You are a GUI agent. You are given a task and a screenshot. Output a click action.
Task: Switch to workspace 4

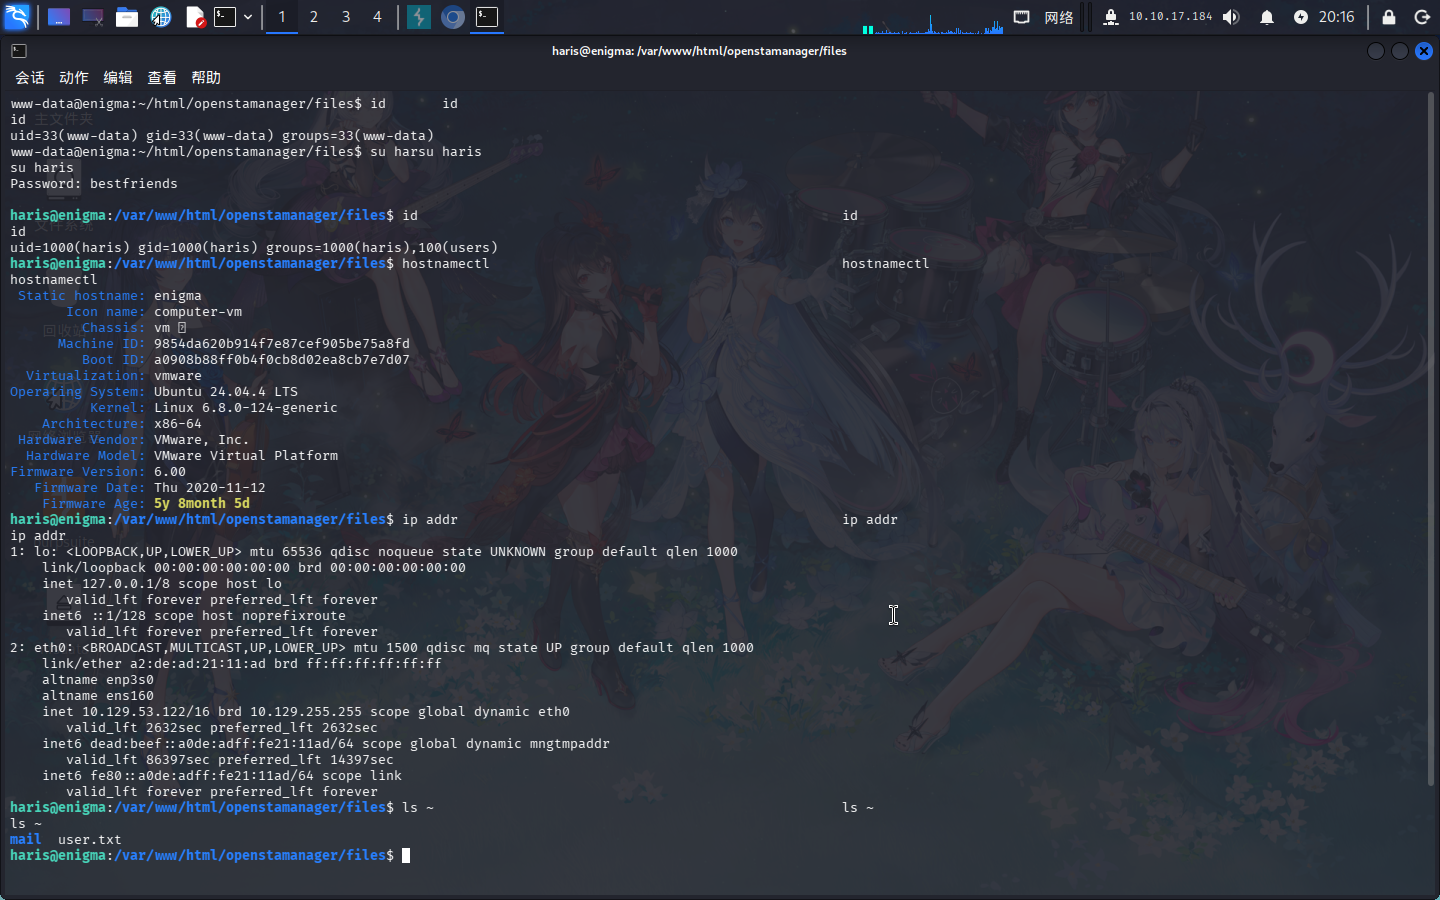click(377, 17)
